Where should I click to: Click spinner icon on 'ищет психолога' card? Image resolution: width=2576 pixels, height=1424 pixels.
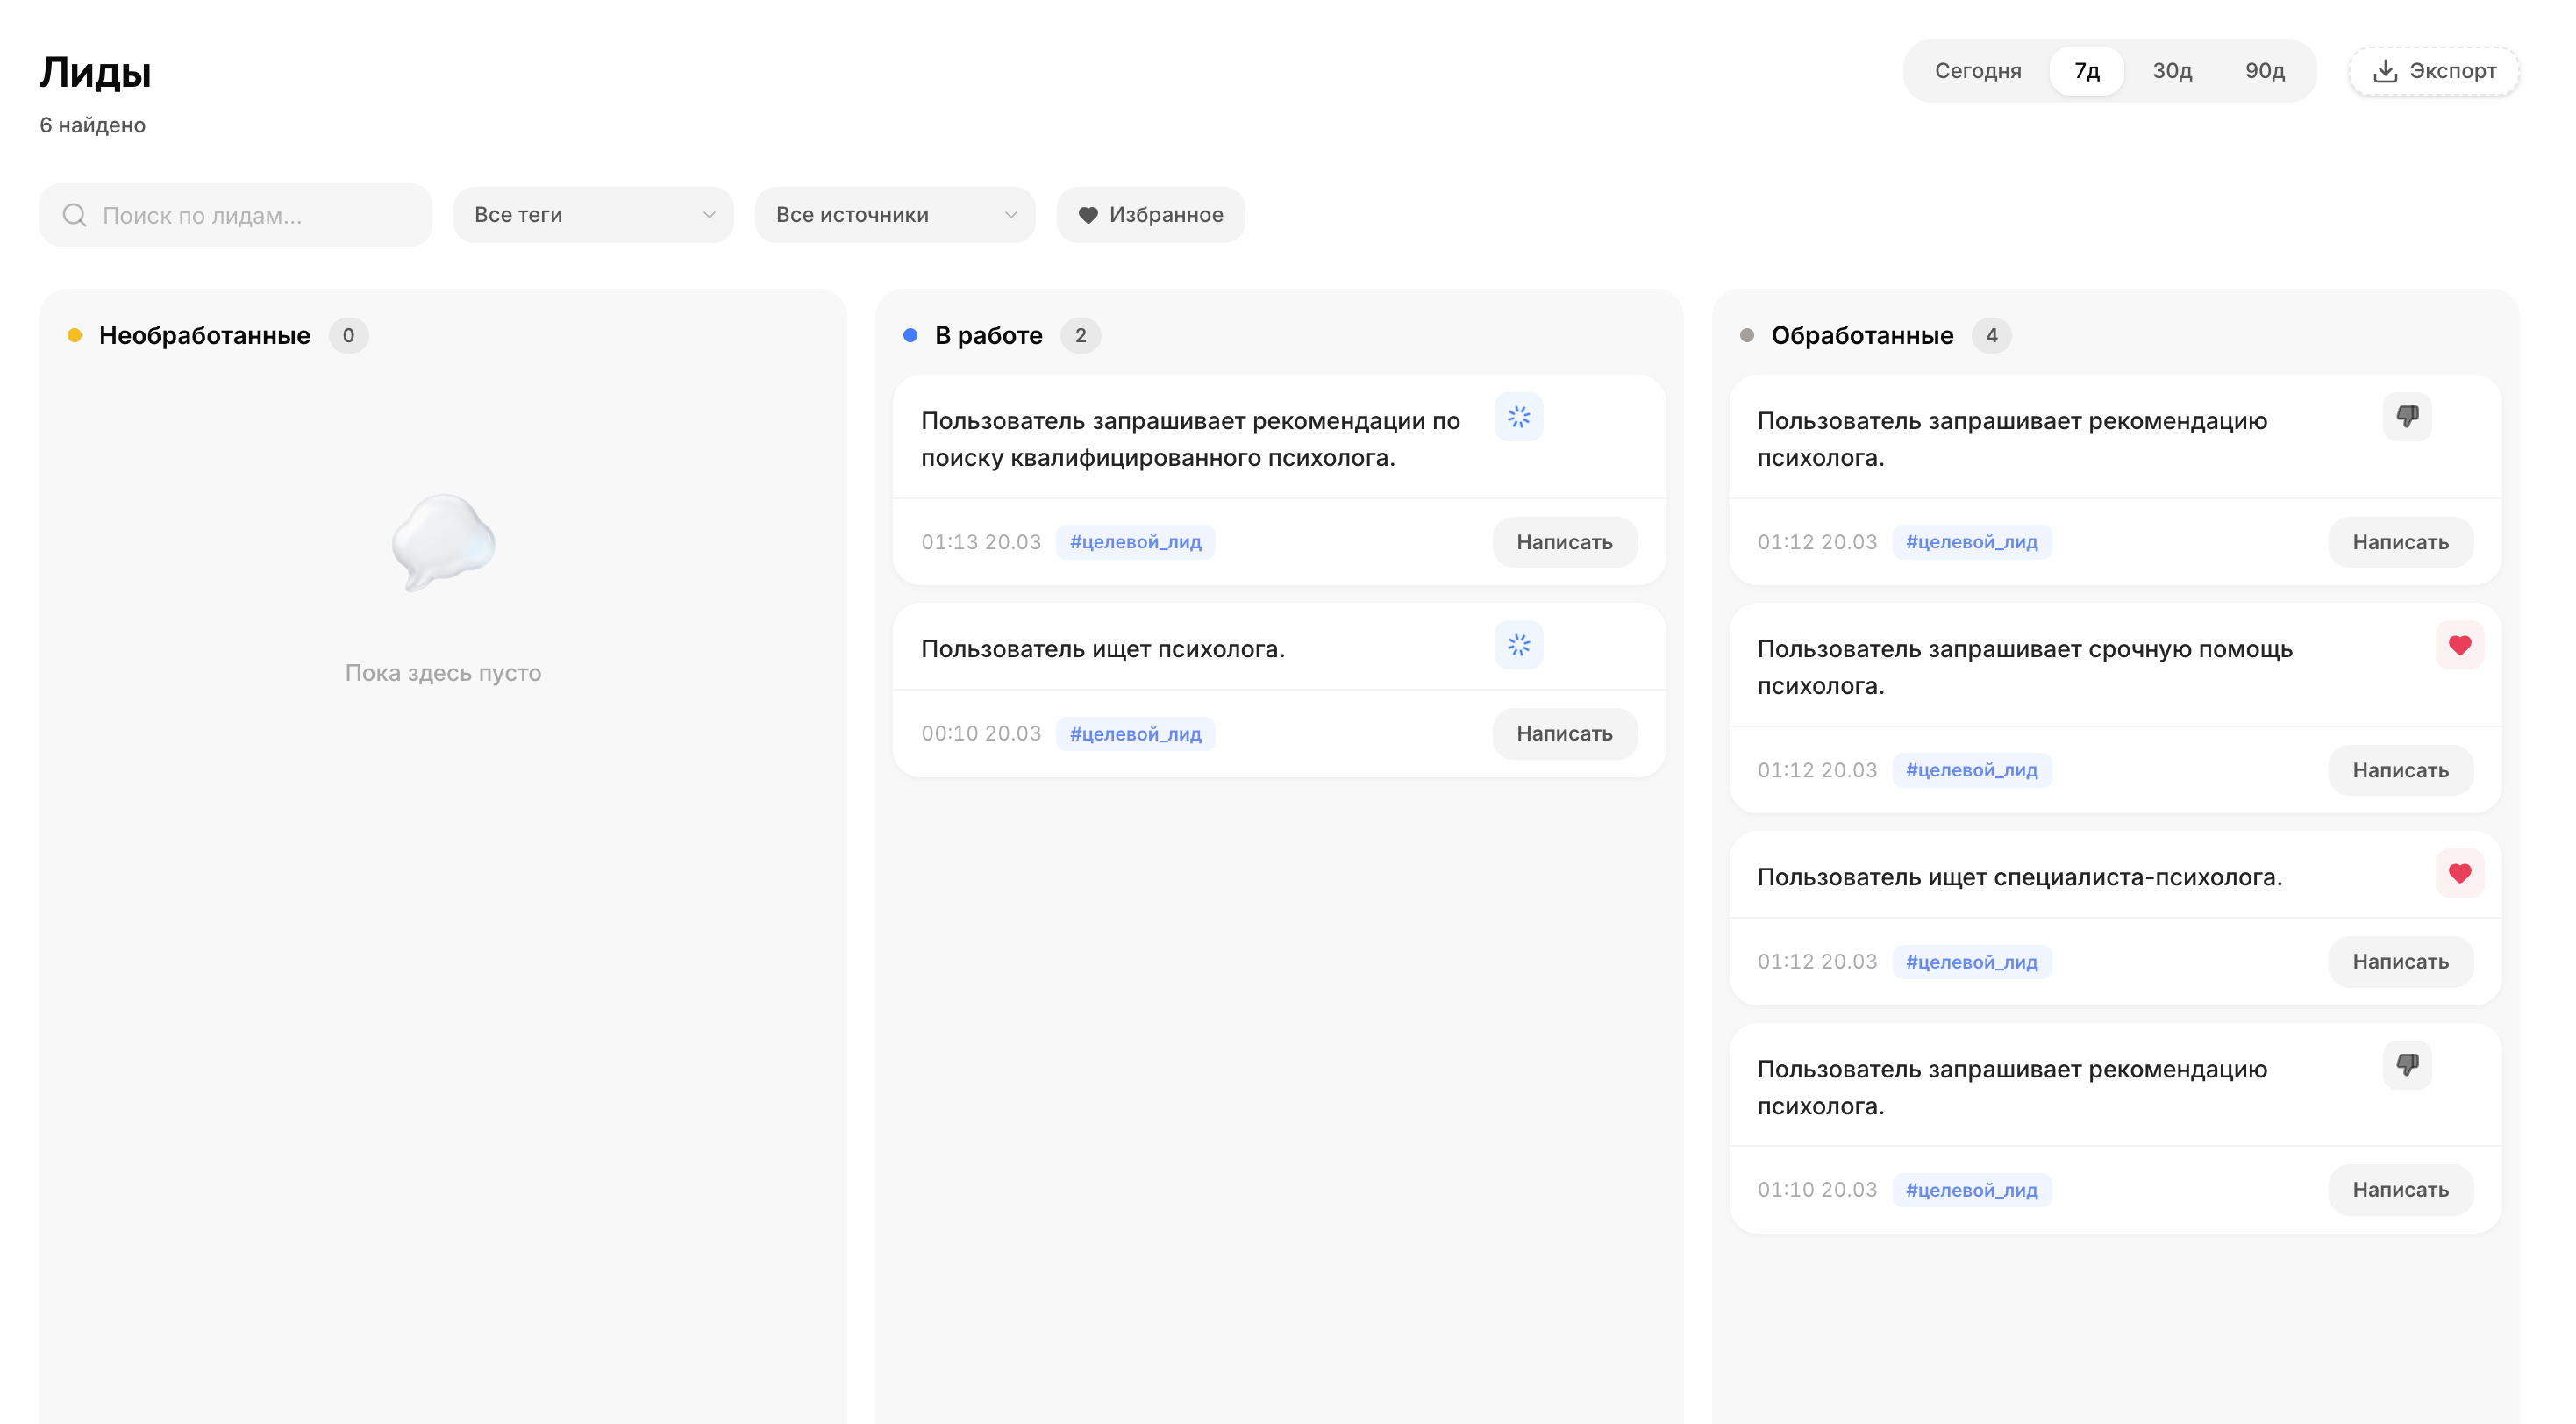pos(1518,645)
